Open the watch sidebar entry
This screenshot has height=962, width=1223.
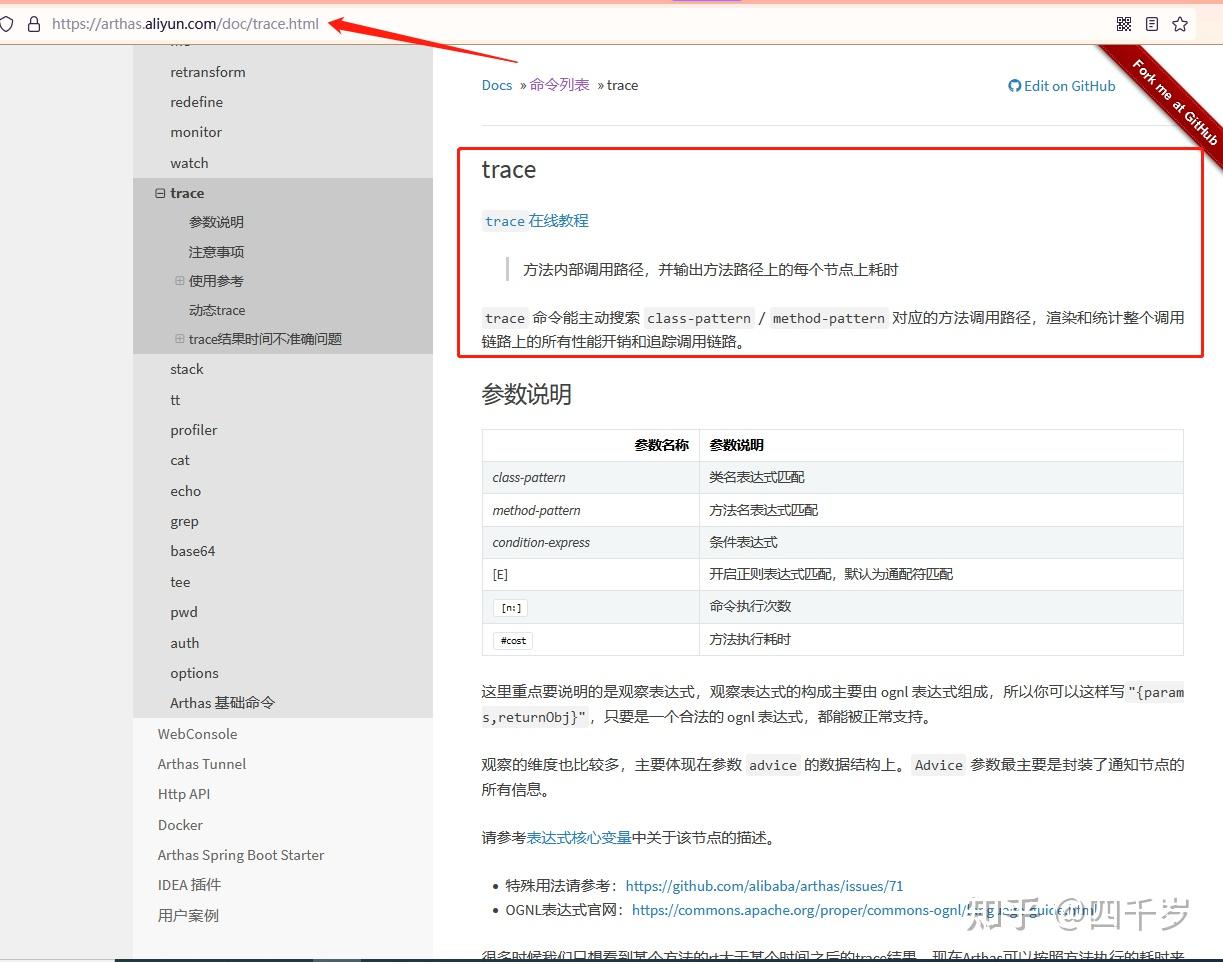189,163
